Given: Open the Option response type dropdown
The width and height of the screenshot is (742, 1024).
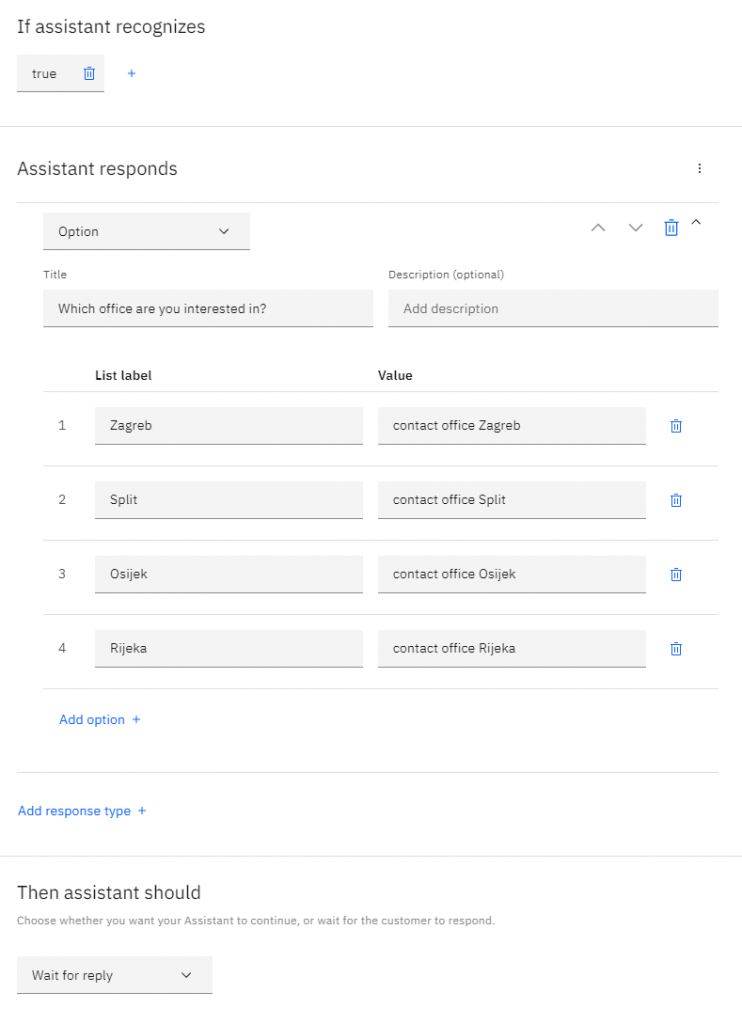Looking at the screenshot, I should click(146, 232).
